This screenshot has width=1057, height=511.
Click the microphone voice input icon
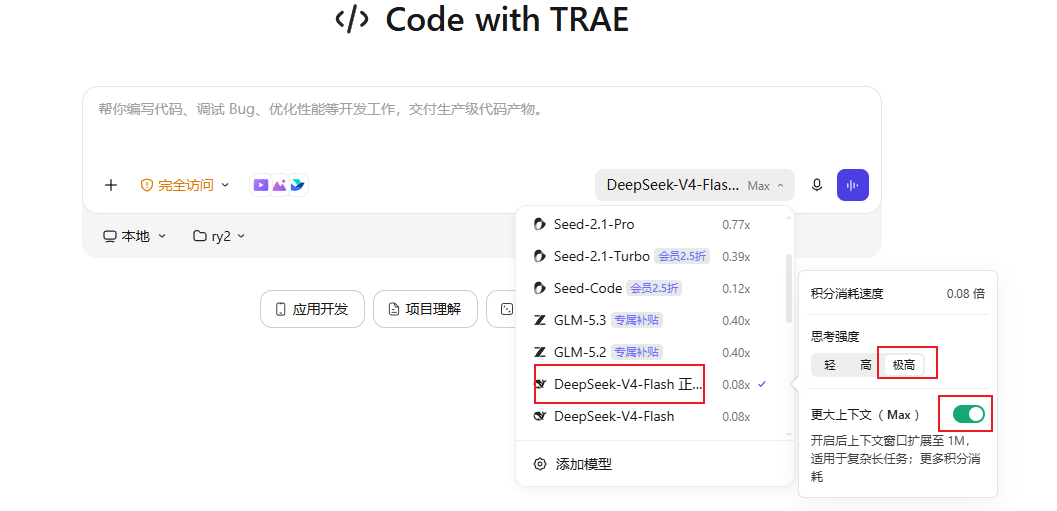(816, 185)
